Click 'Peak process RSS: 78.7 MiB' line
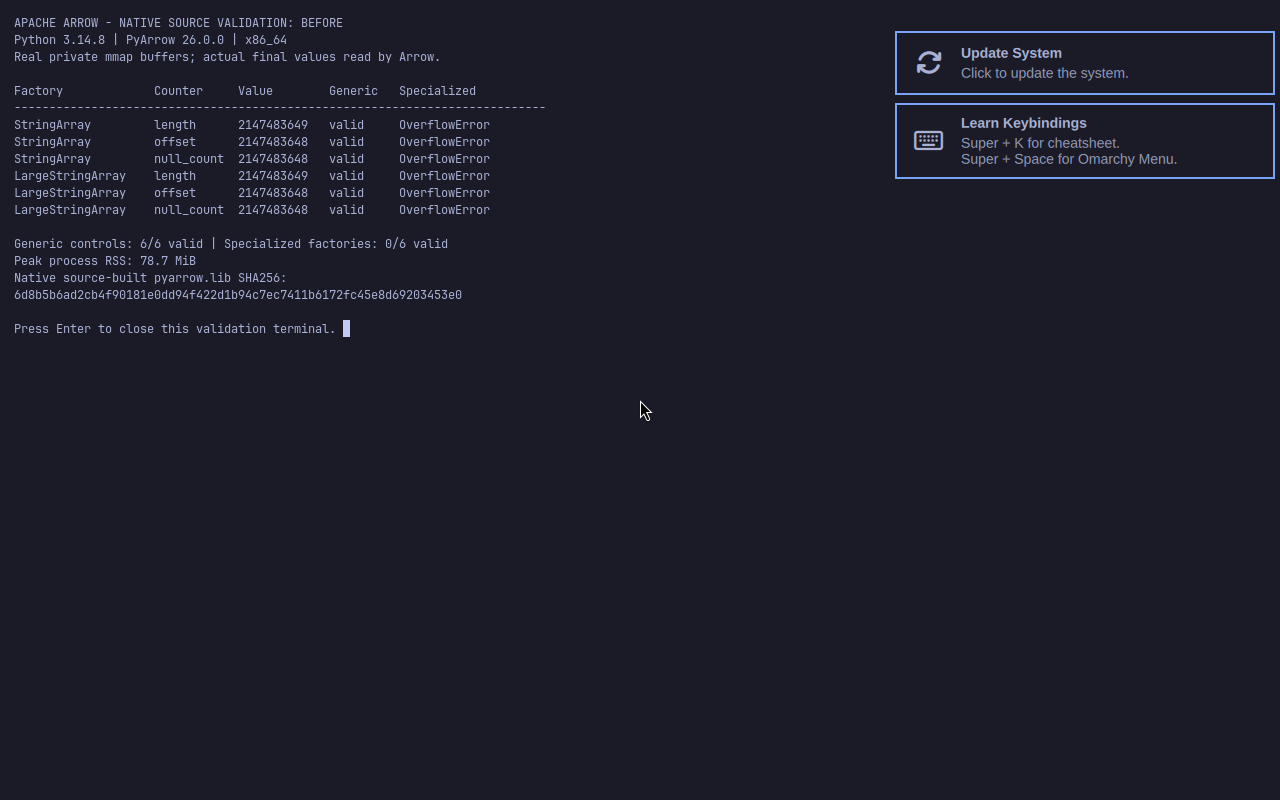Screen dimensions: 1280x800 105,261
